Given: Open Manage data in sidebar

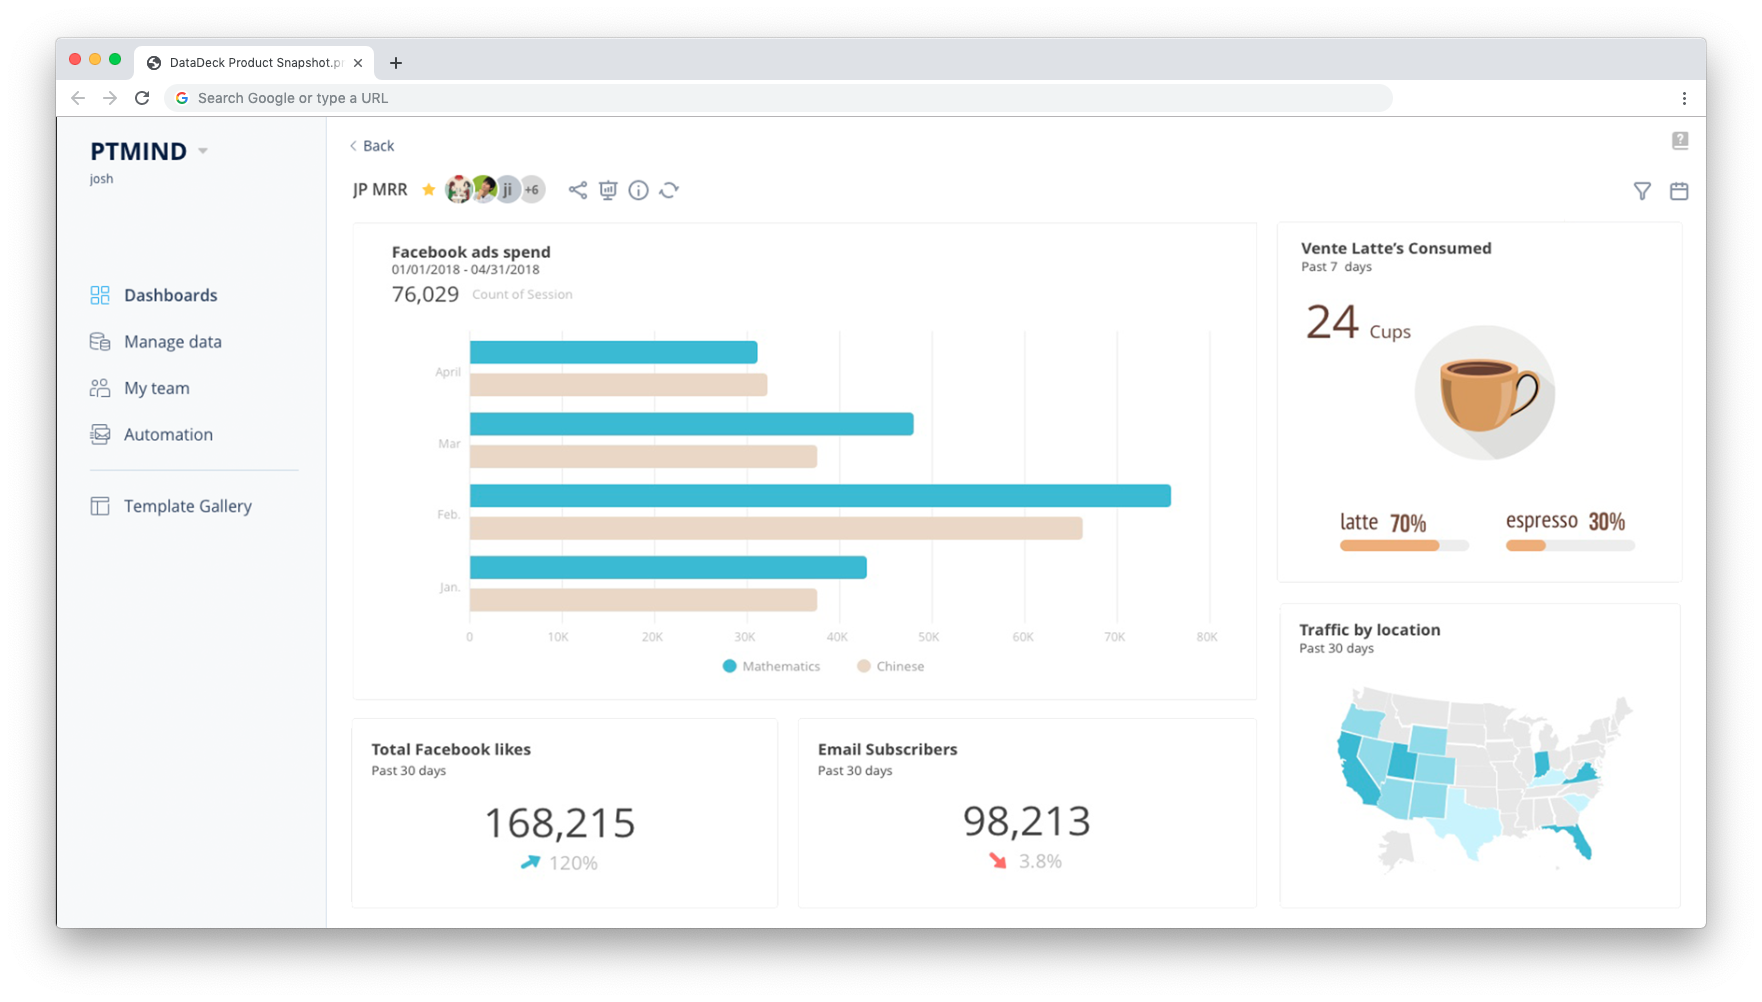Looking at the screenshot, I should click(x=172, y=341).
